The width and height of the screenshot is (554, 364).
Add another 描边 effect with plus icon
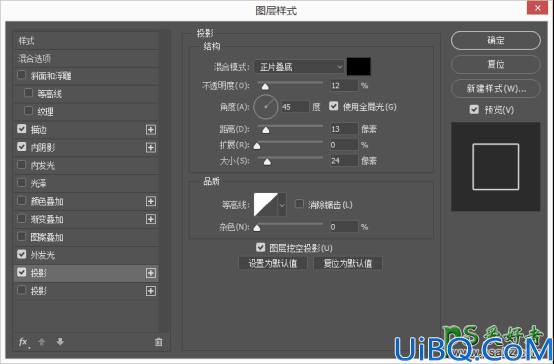[x=151, y=130]
